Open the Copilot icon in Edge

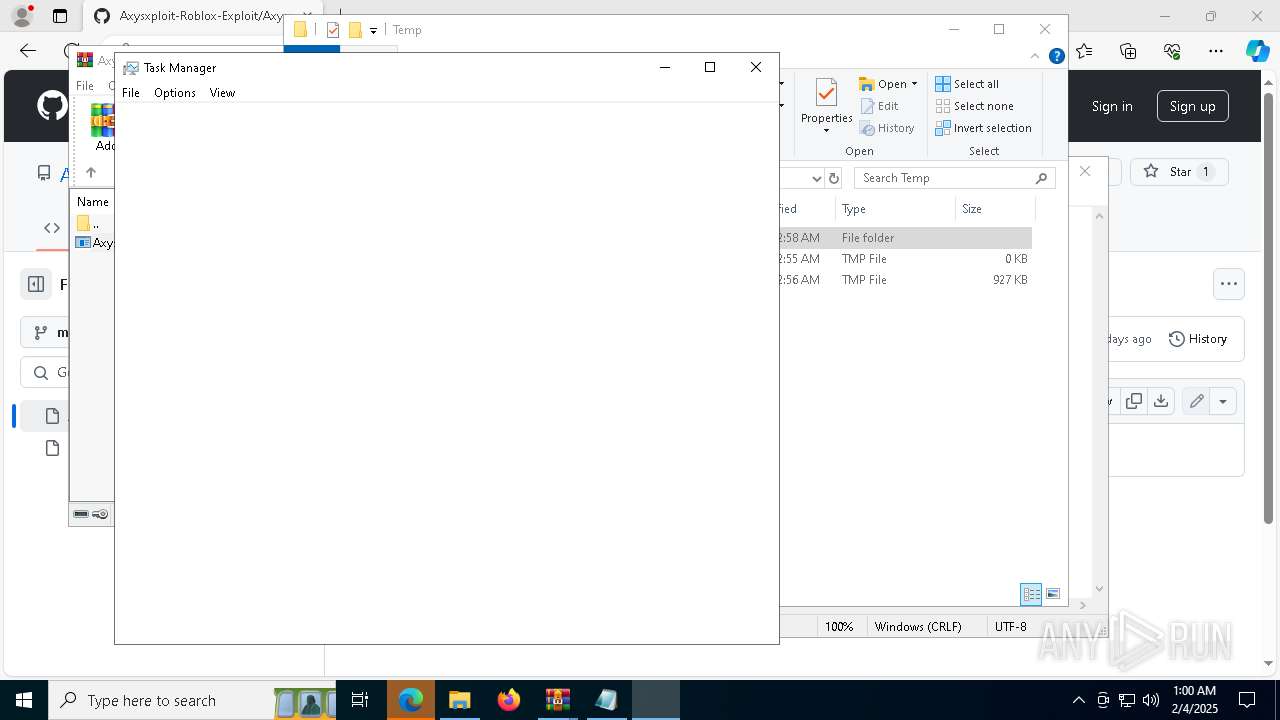coord(1257,51)
